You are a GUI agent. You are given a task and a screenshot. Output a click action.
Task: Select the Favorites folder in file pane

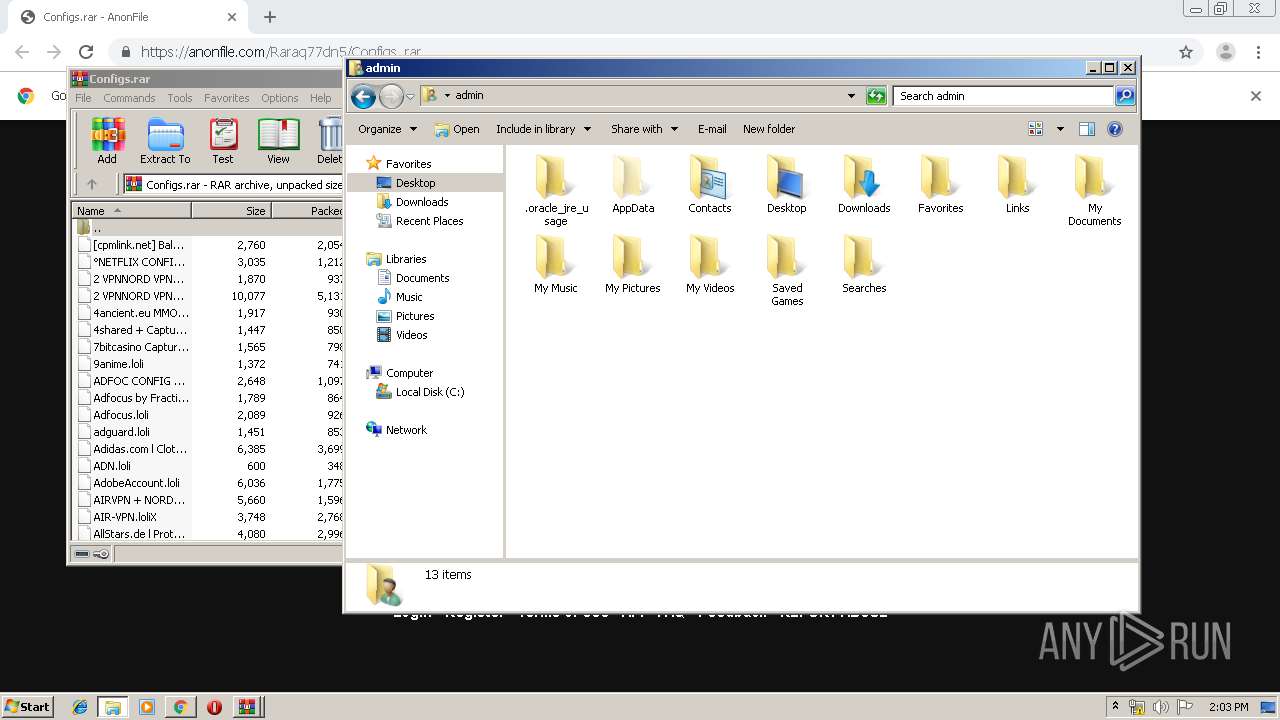(x=941, y=184)
